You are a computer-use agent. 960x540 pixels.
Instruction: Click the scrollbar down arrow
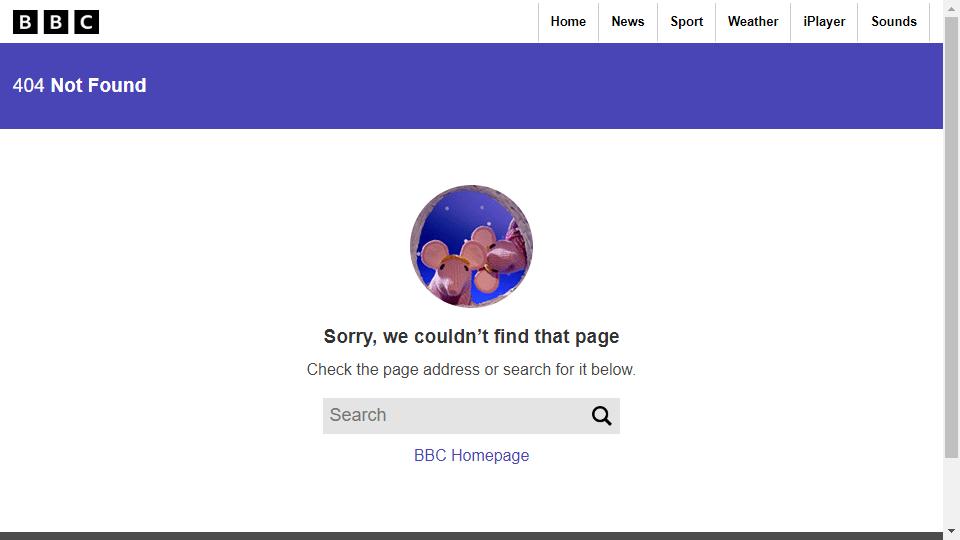click(951, 531)
